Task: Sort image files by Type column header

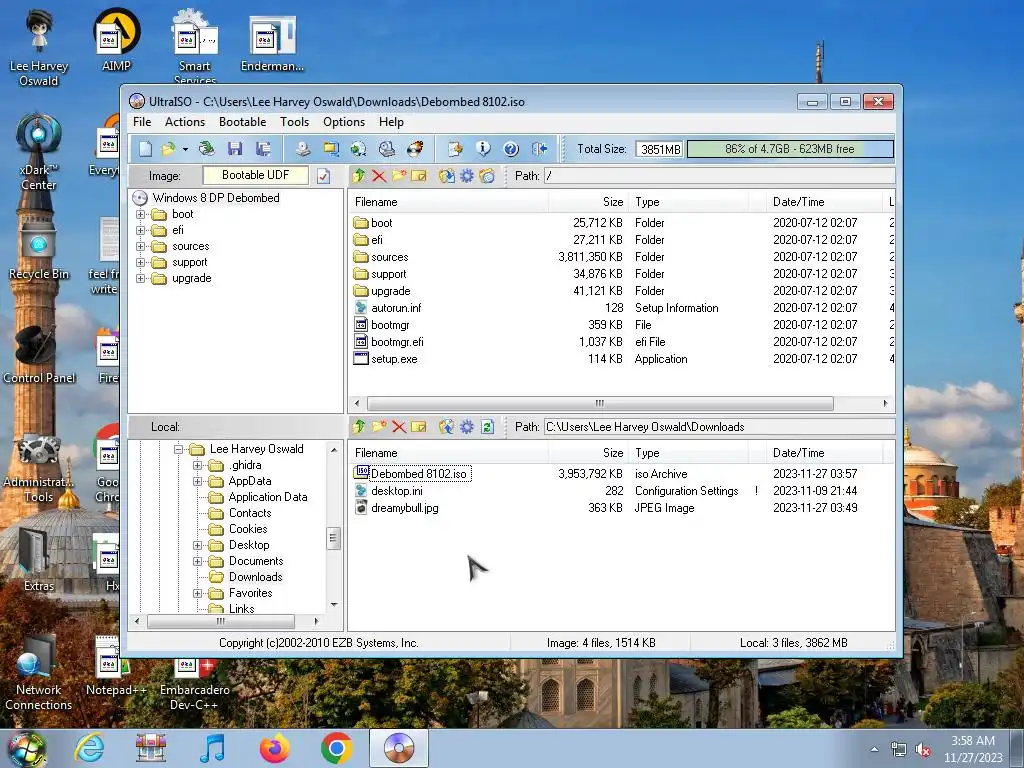Action: coord(688,202)
